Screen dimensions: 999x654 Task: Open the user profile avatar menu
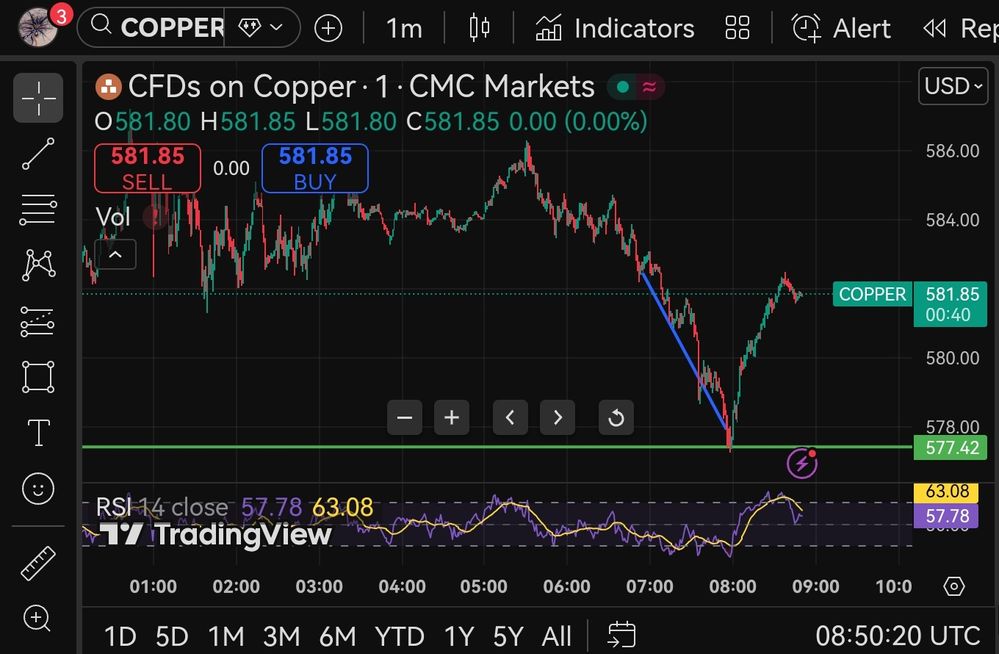38,27
